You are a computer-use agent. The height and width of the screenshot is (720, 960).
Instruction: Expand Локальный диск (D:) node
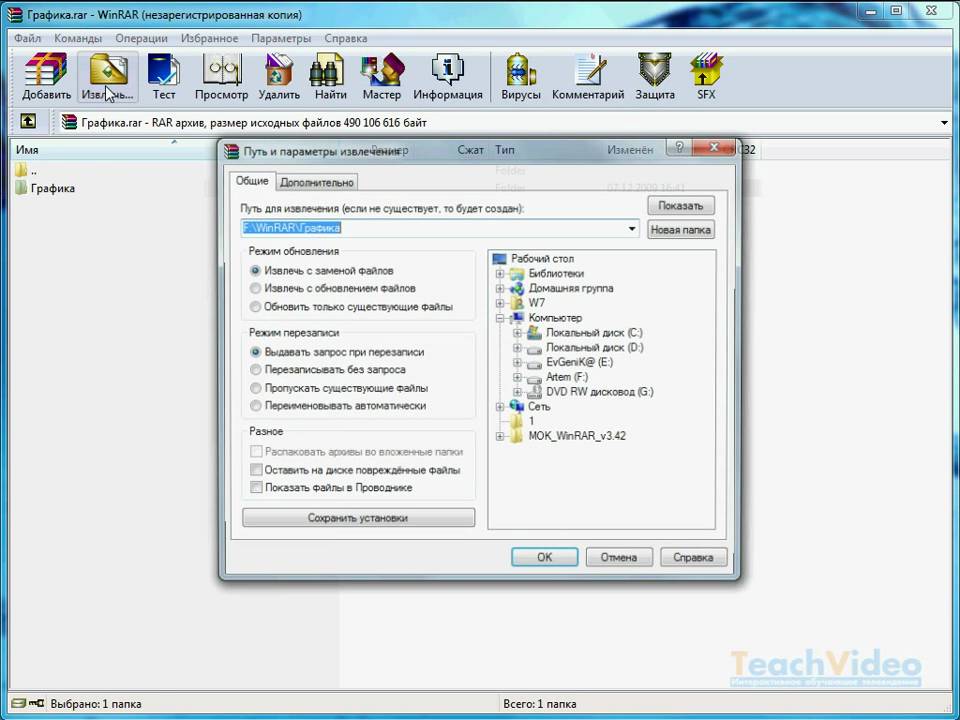[x=517, y=347]
